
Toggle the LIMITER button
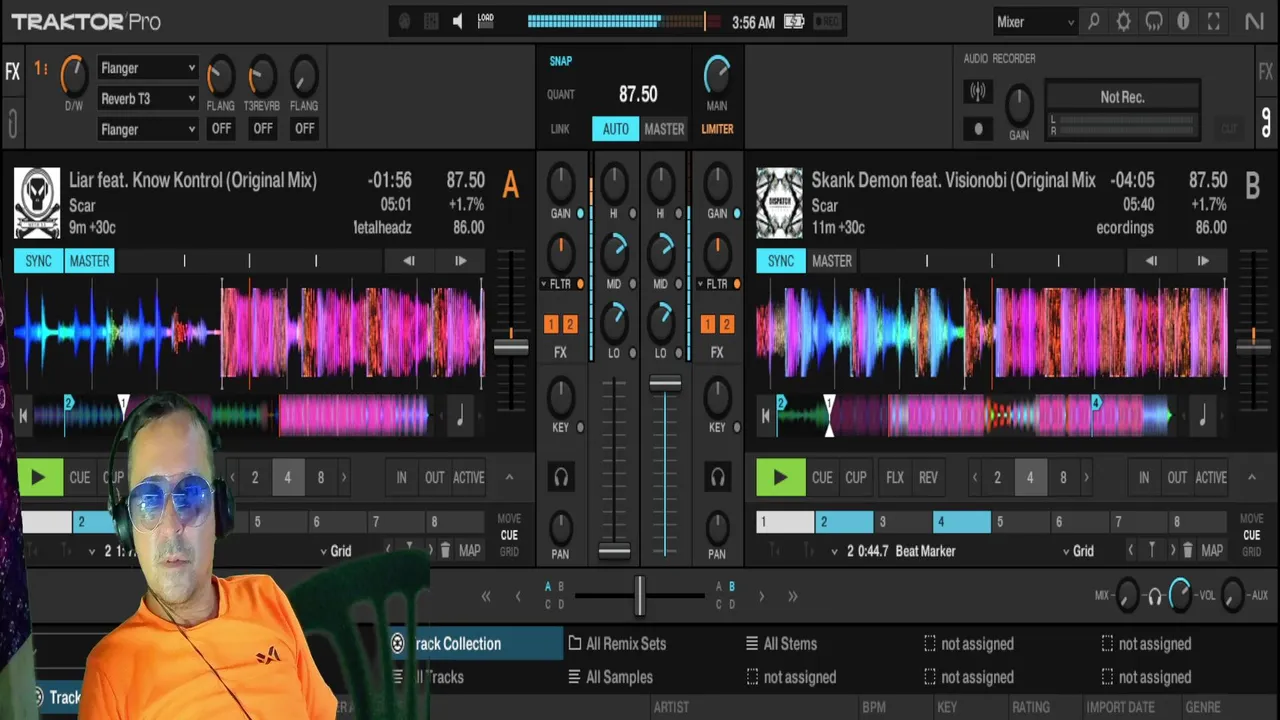coord(717,129)
